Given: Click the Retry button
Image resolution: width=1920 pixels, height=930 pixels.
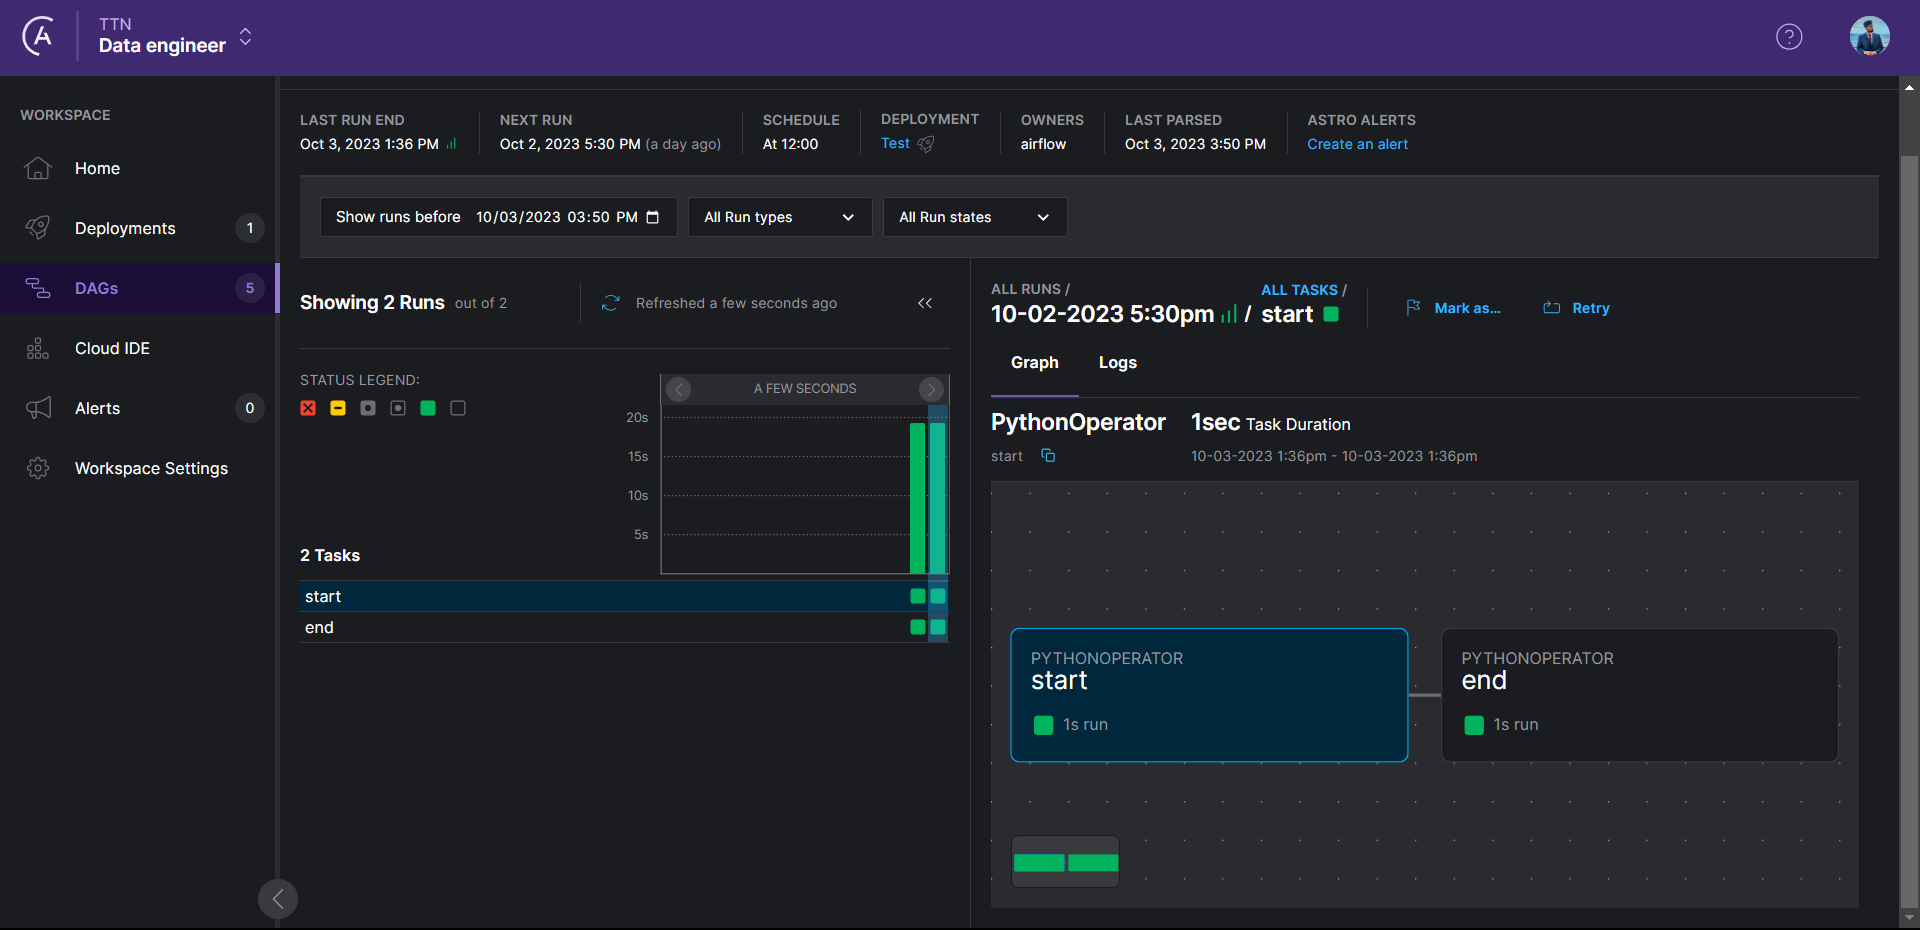Looking at the screenshot, I should pos(1576,308).
